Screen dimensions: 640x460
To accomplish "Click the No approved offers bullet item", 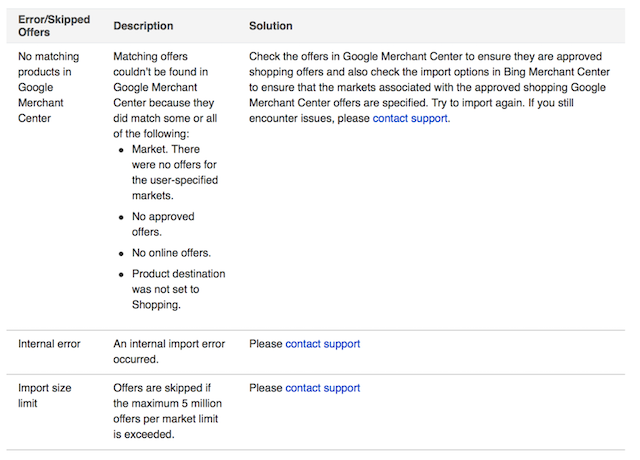I will pyautogui.click(x=163, y=224).
